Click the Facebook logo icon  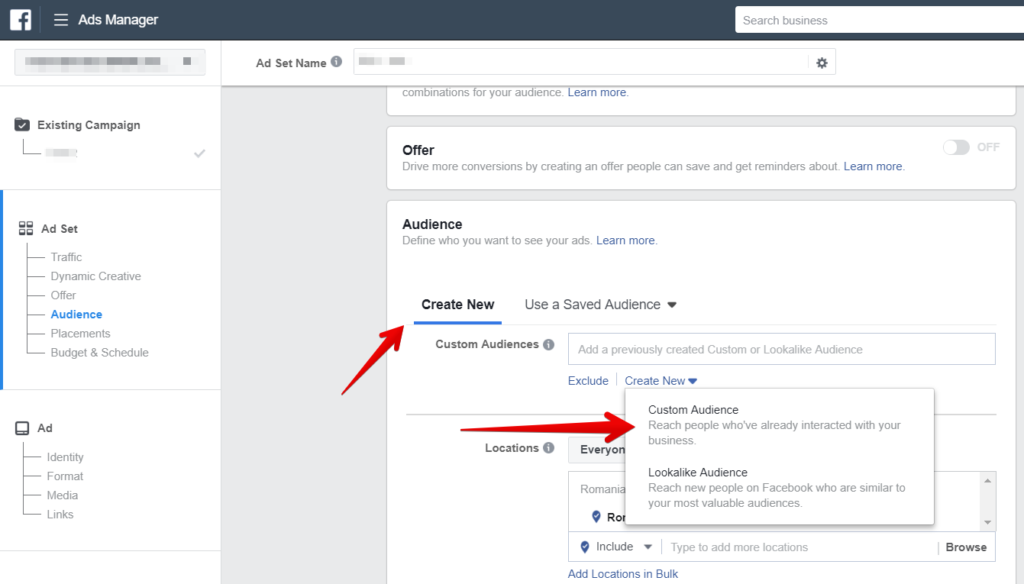[x=20, y=20]
